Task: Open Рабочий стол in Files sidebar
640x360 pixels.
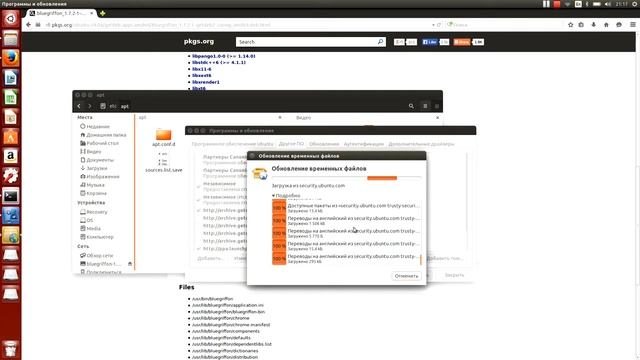Action: coord(100,143)
